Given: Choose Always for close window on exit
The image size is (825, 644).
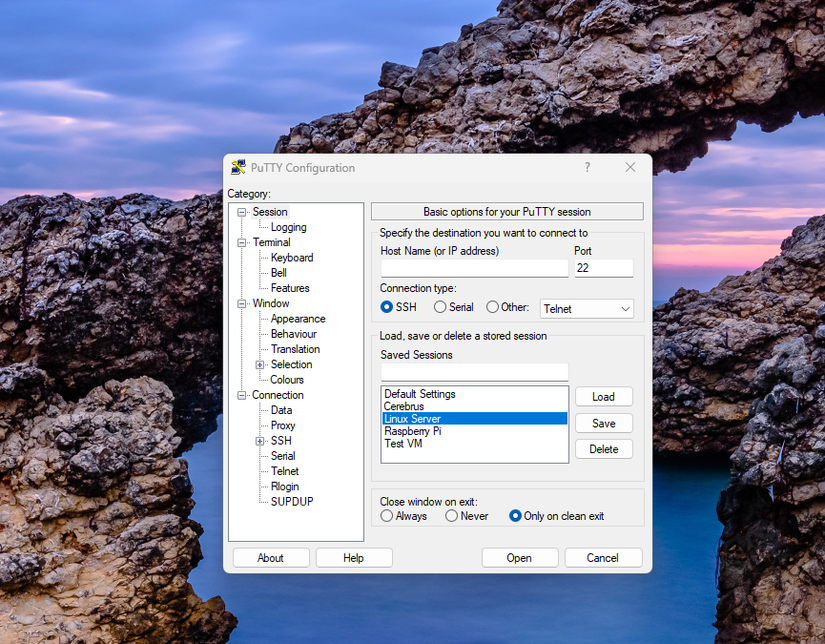Looking at the screenshot, I should 387,516.
